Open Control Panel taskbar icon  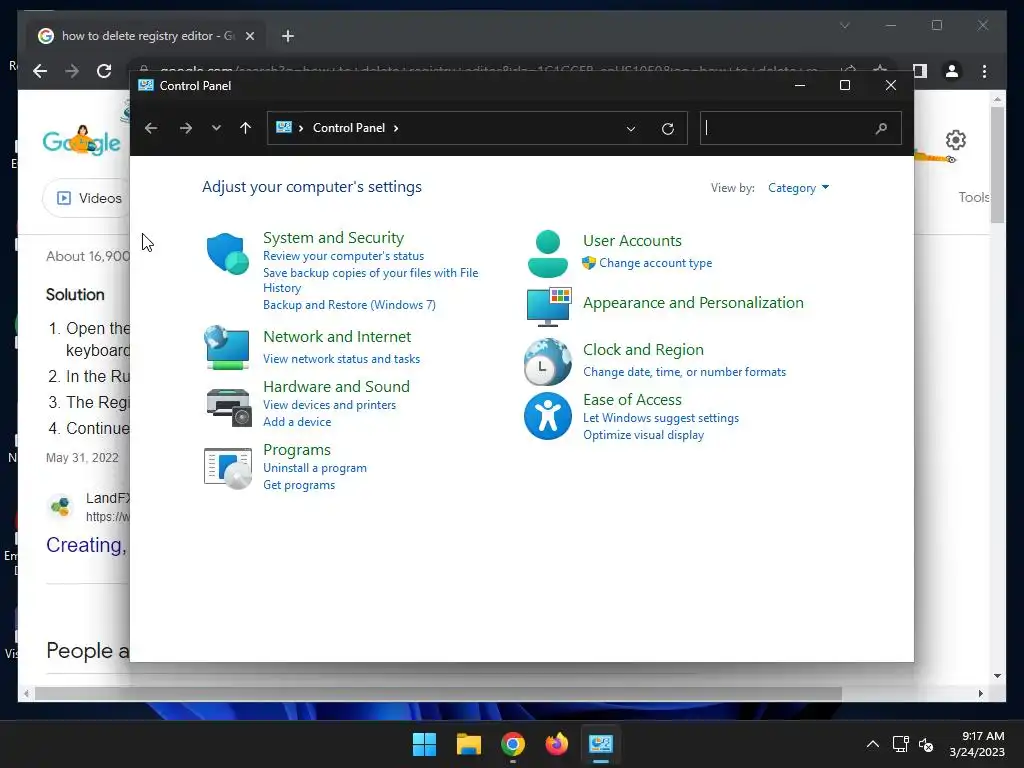coord(601,744)
